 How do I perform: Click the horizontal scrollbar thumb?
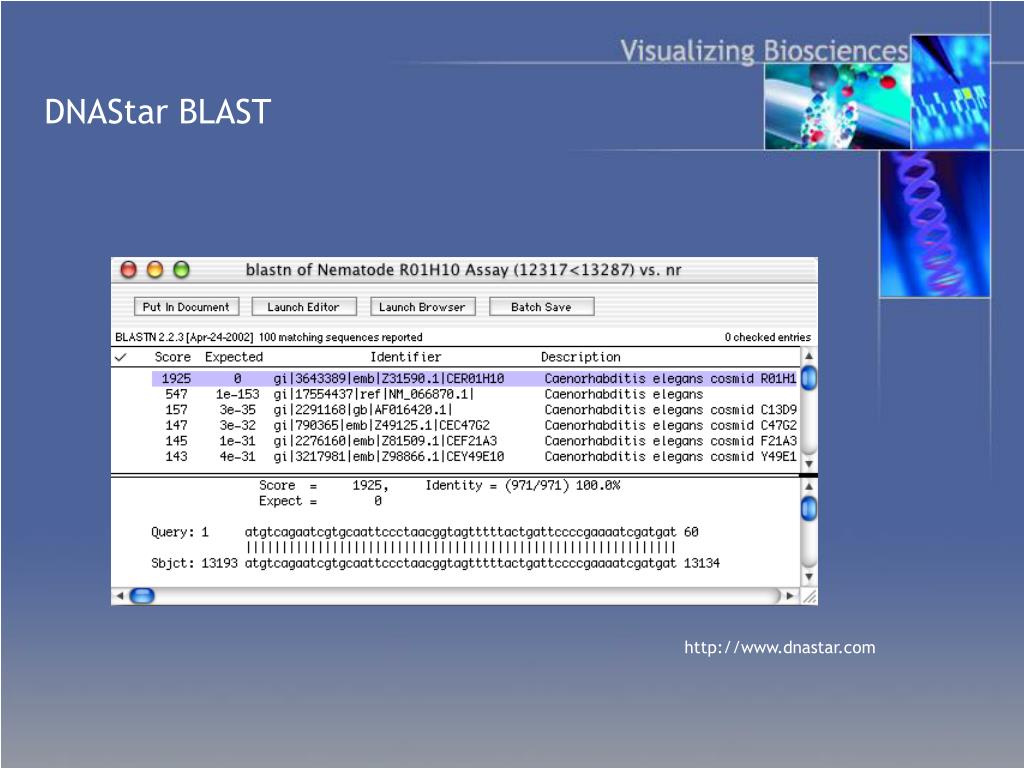pyautogui.click(x=142, y=596)
